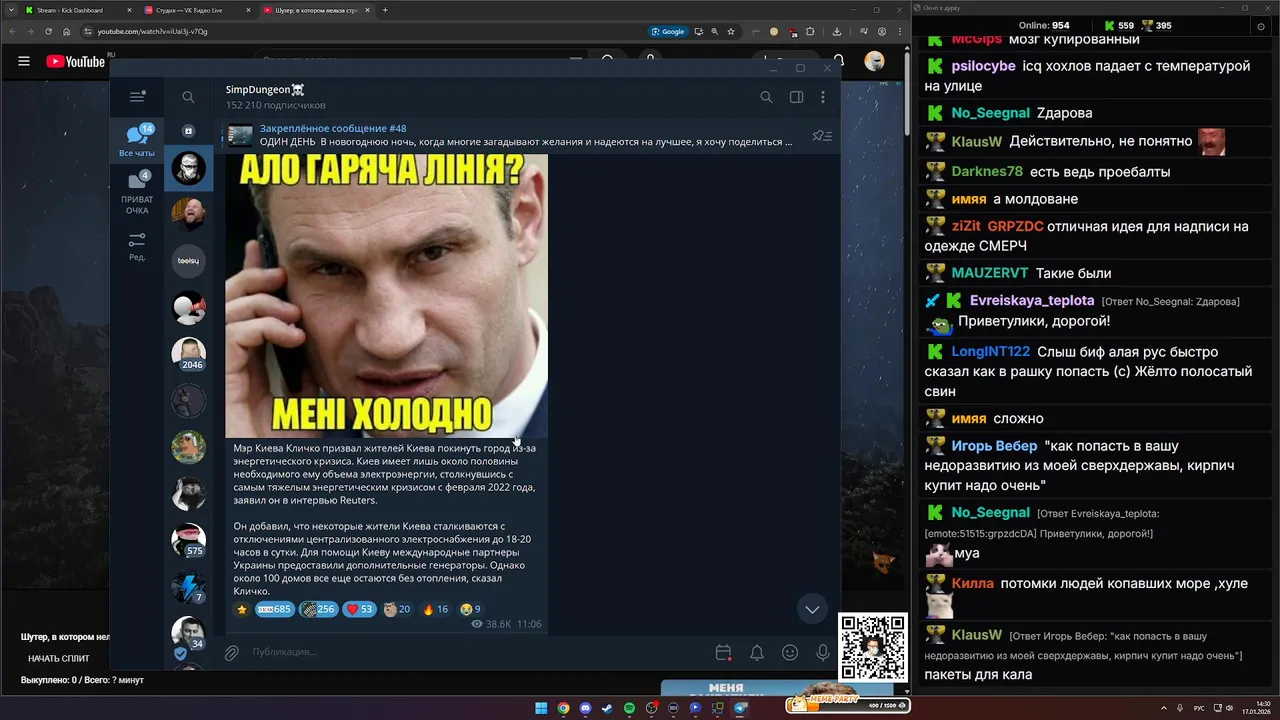The image size is (1280, 720).
Task: Show hidden tray icons chevron
Action: pyautogui.click(x=1164, y=708)
